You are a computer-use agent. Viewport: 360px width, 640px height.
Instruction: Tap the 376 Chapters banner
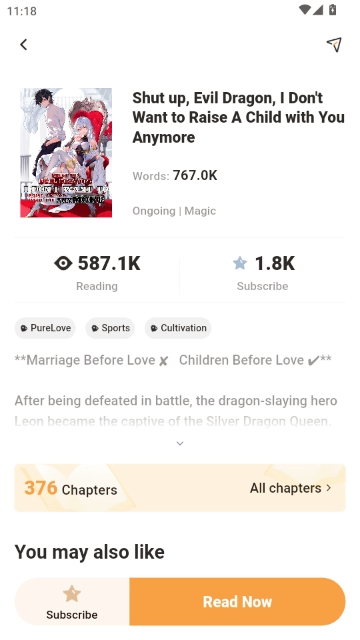tap(180, 488)
